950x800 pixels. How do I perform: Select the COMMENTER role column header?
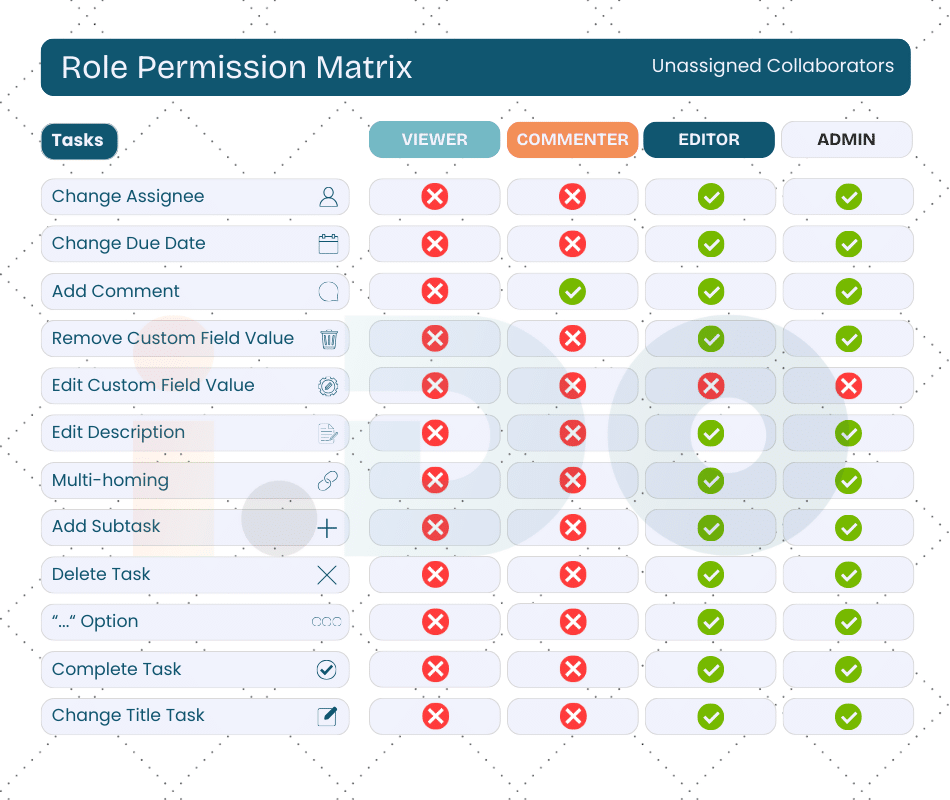tap(572, 140)
